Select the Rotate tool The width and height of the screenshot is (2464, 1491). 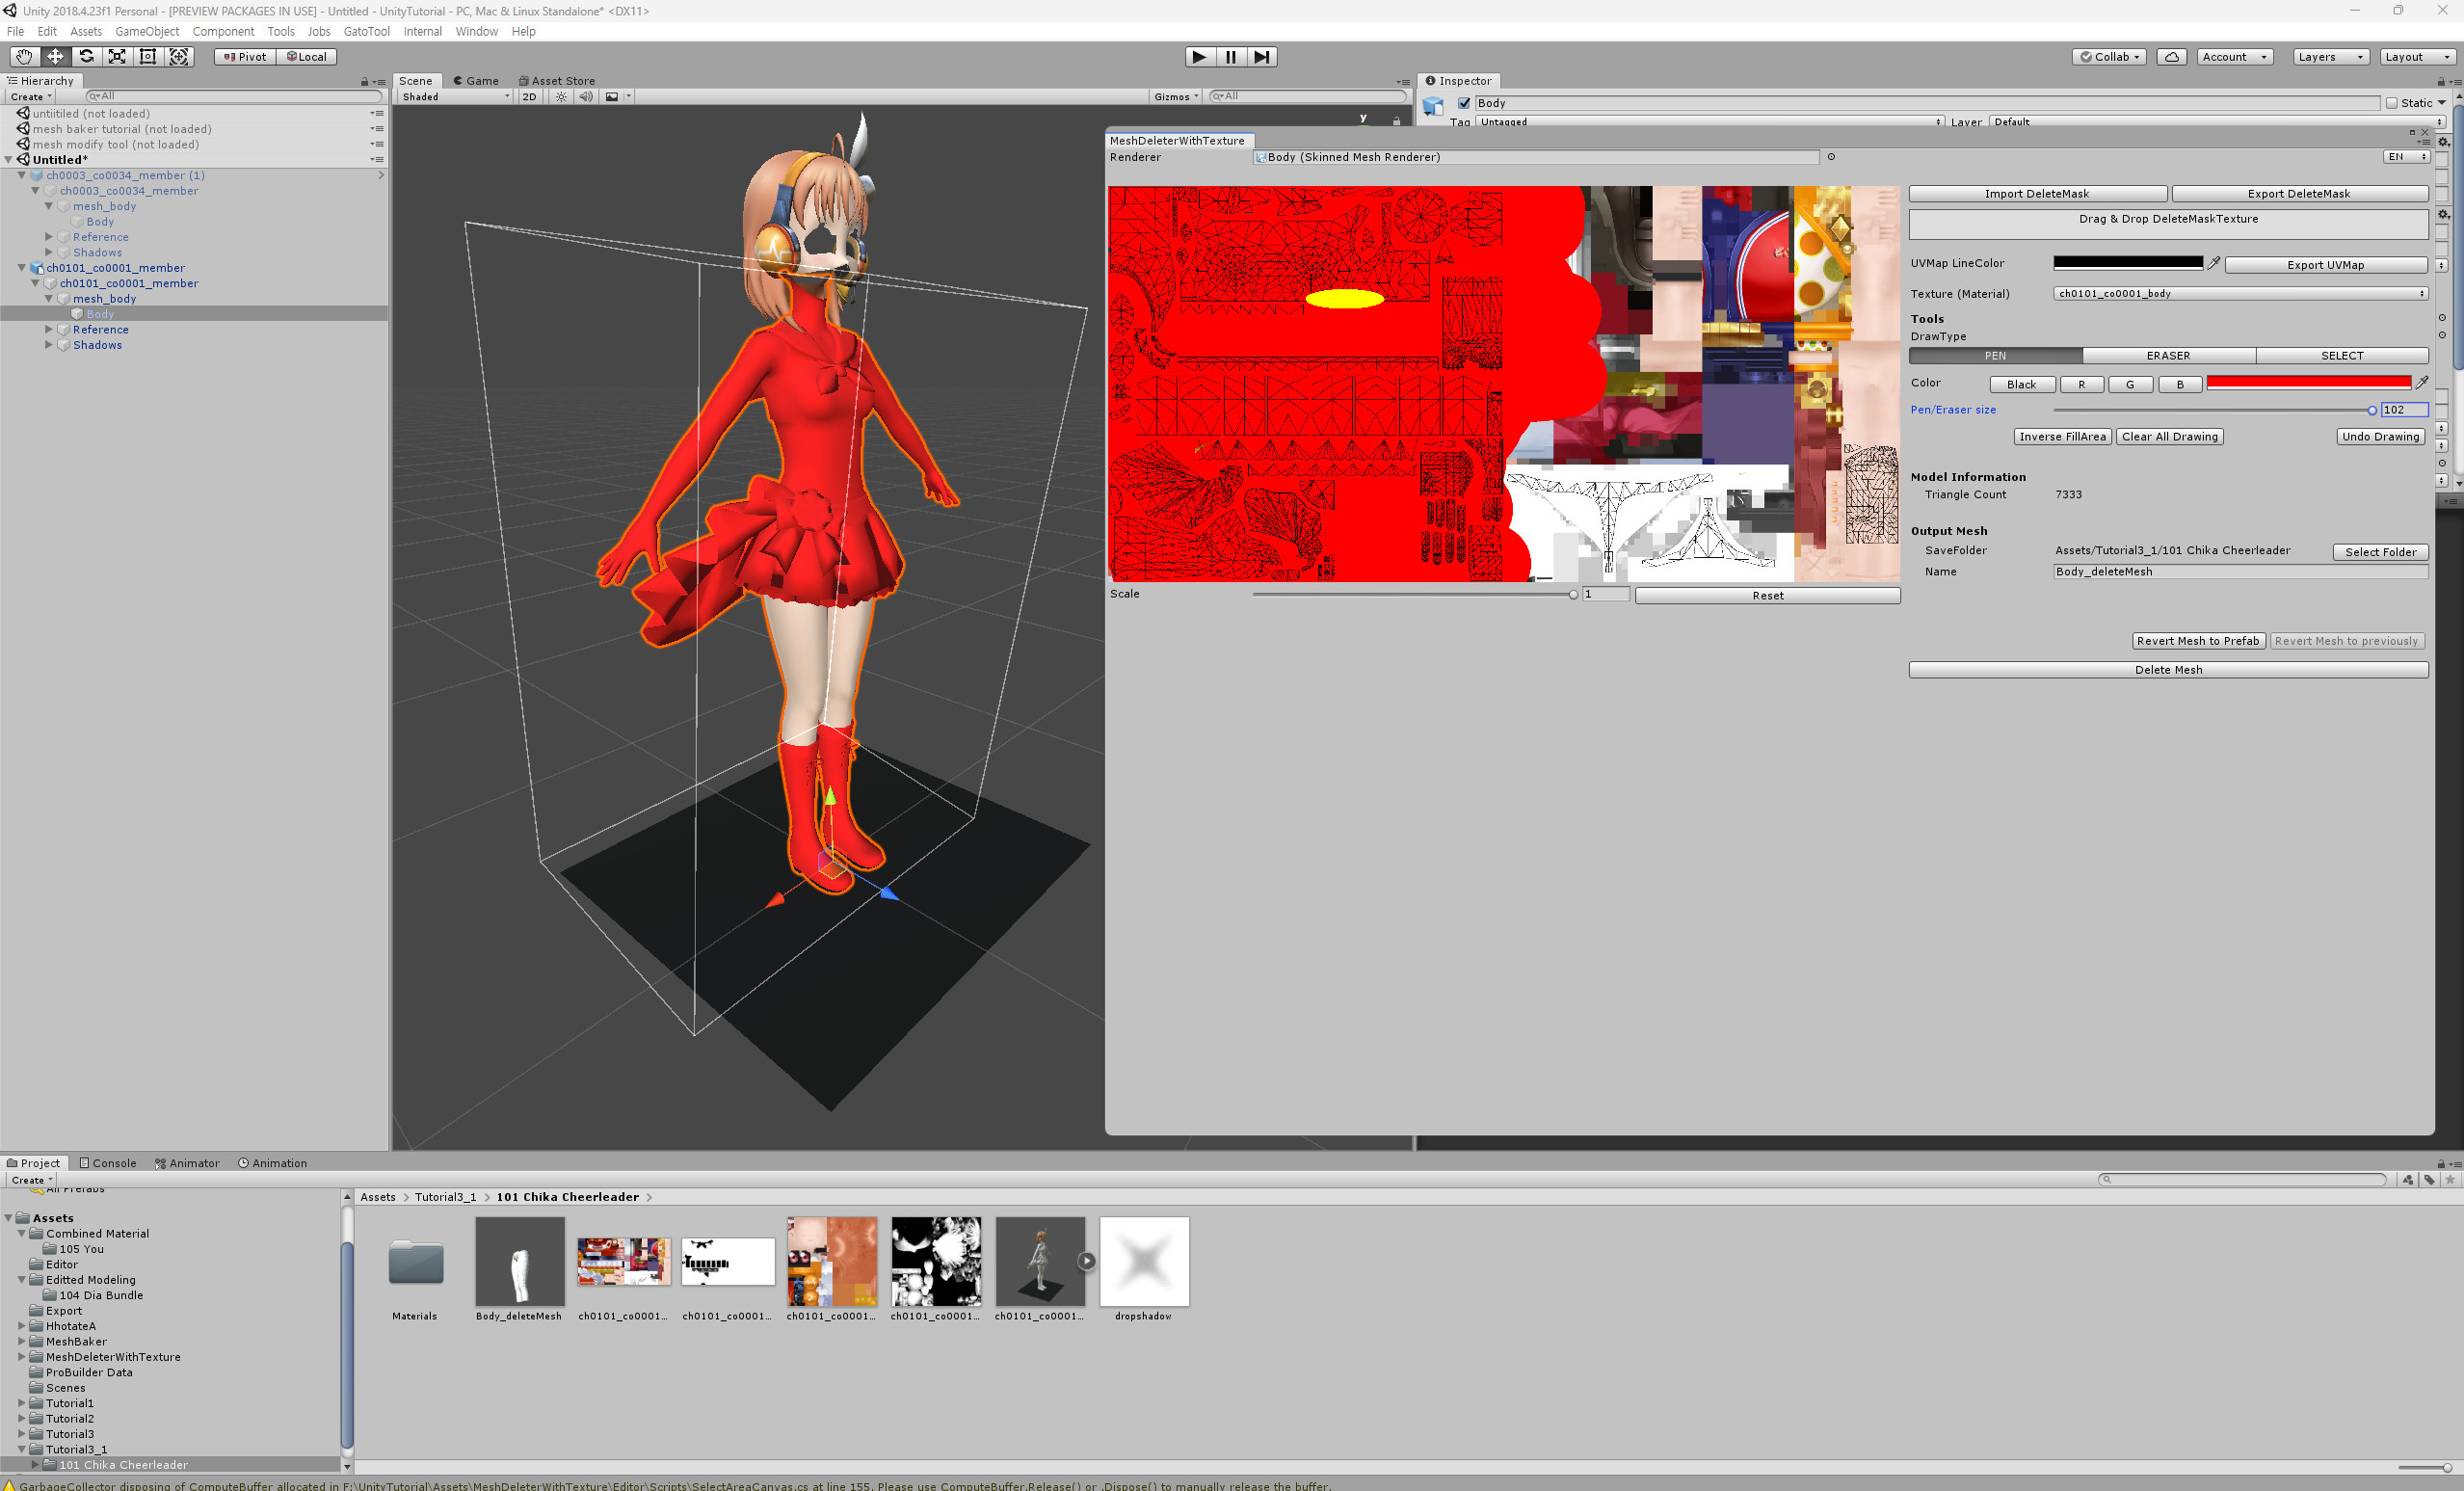pyautogui.click(x=86, y=57)
